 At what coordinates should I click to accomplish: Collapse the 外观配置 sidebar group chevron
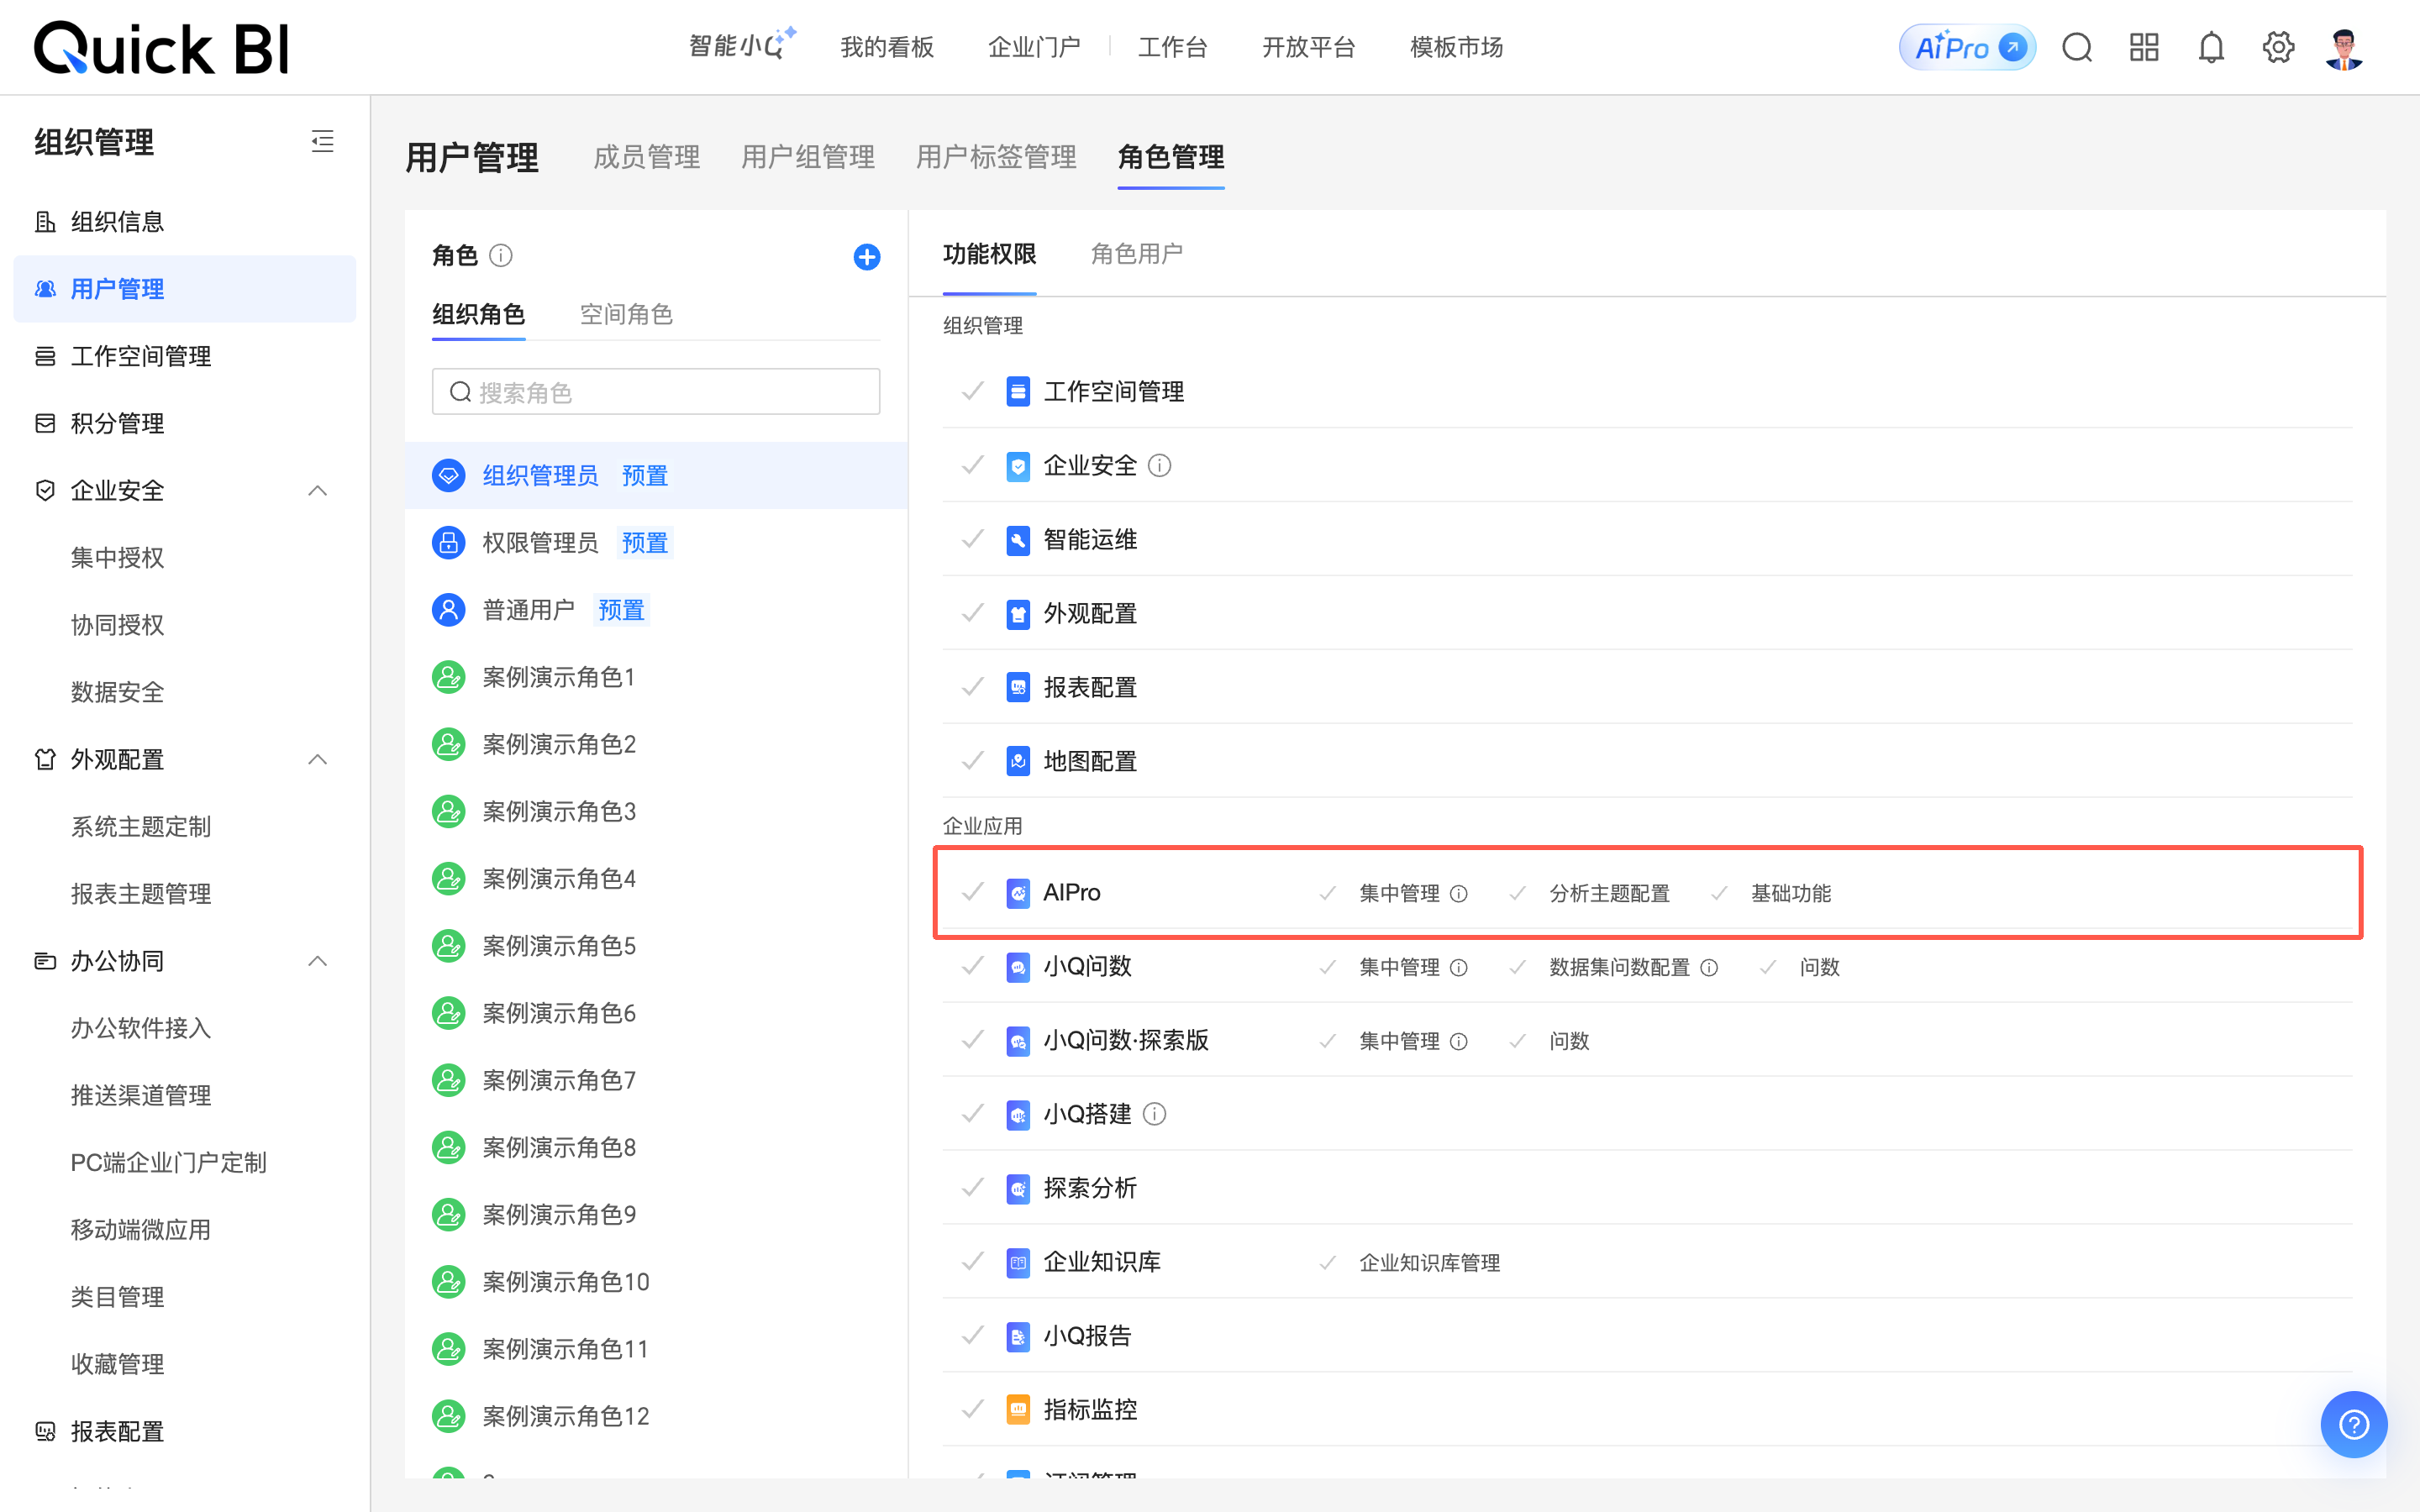tap(318, 760)
